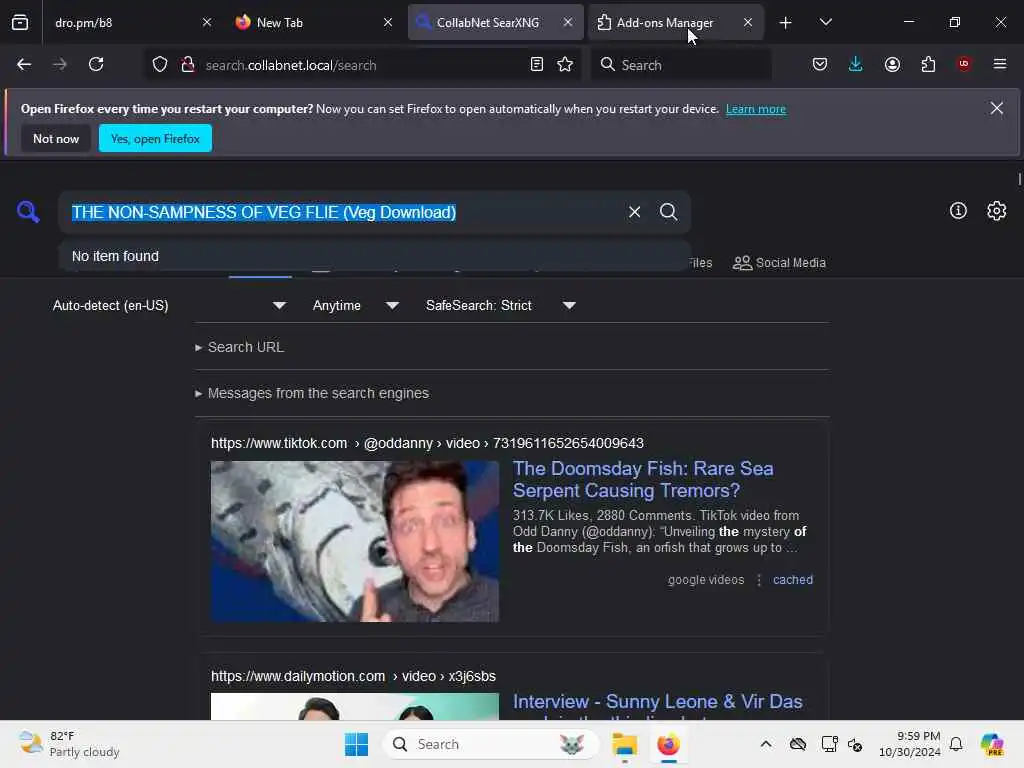Click "No item found" suggestion text

(115, 256)
